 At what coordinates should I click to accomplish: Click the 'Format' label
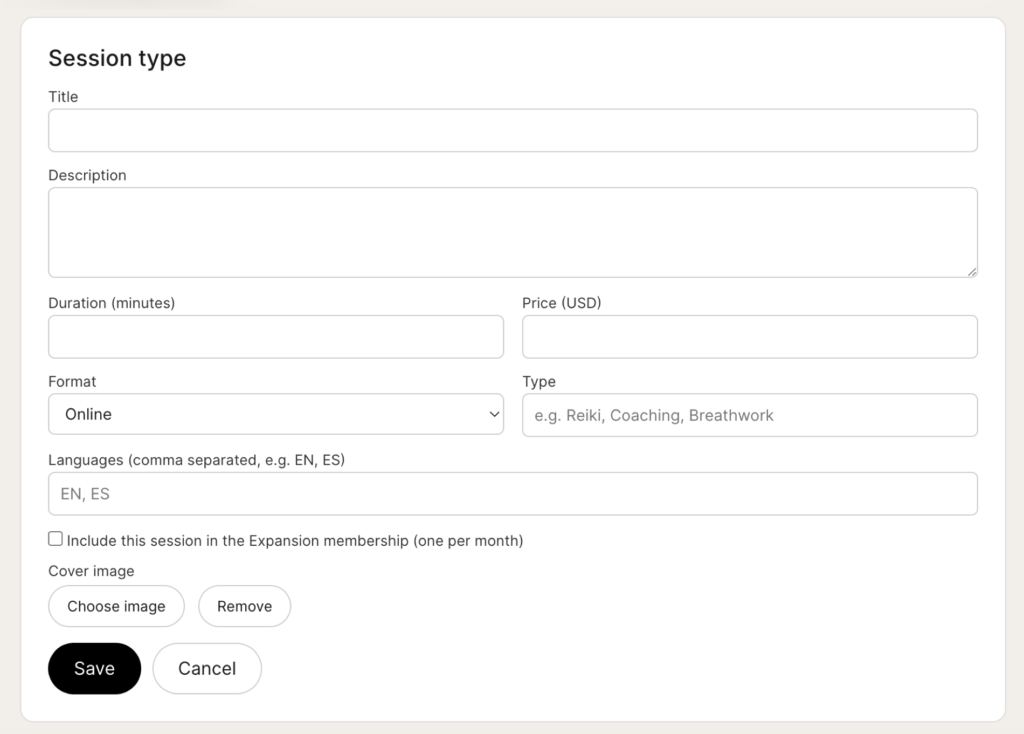[x=72, y=381]
